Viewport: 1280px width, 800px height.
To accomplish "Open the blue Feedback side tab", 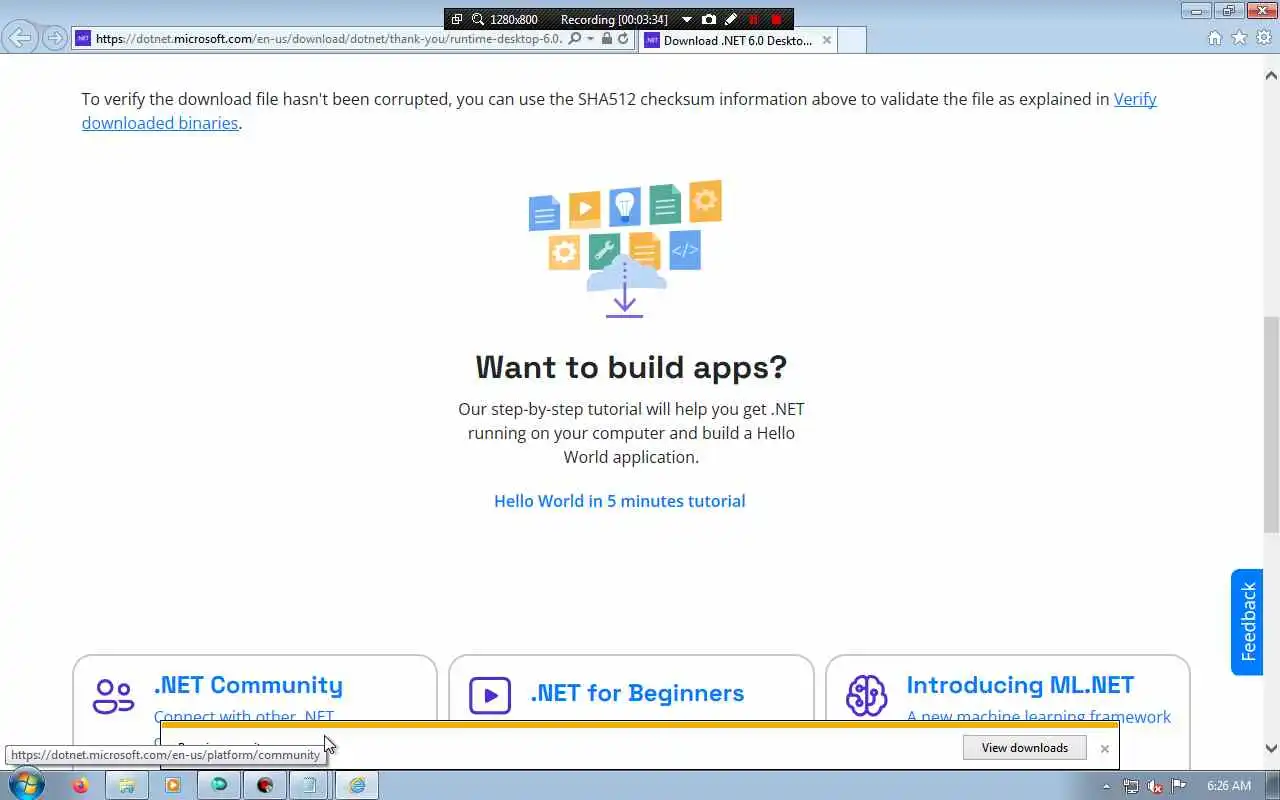I will coord(1247,622).
